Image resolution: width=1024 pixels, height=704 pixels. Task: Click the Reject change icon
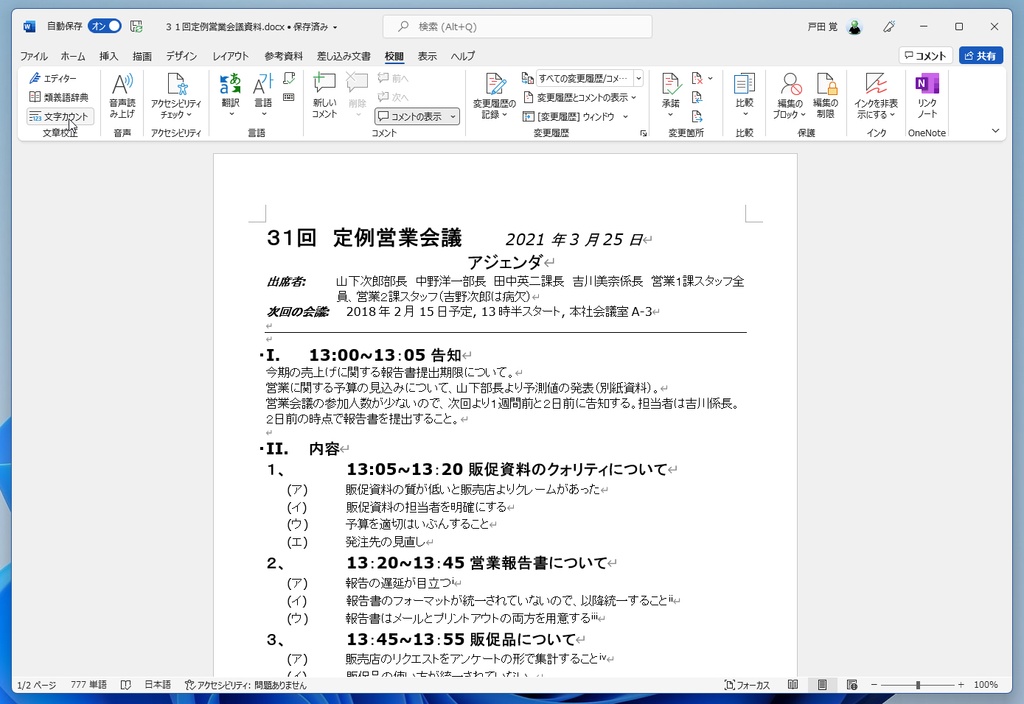click(x=697, y=78)
